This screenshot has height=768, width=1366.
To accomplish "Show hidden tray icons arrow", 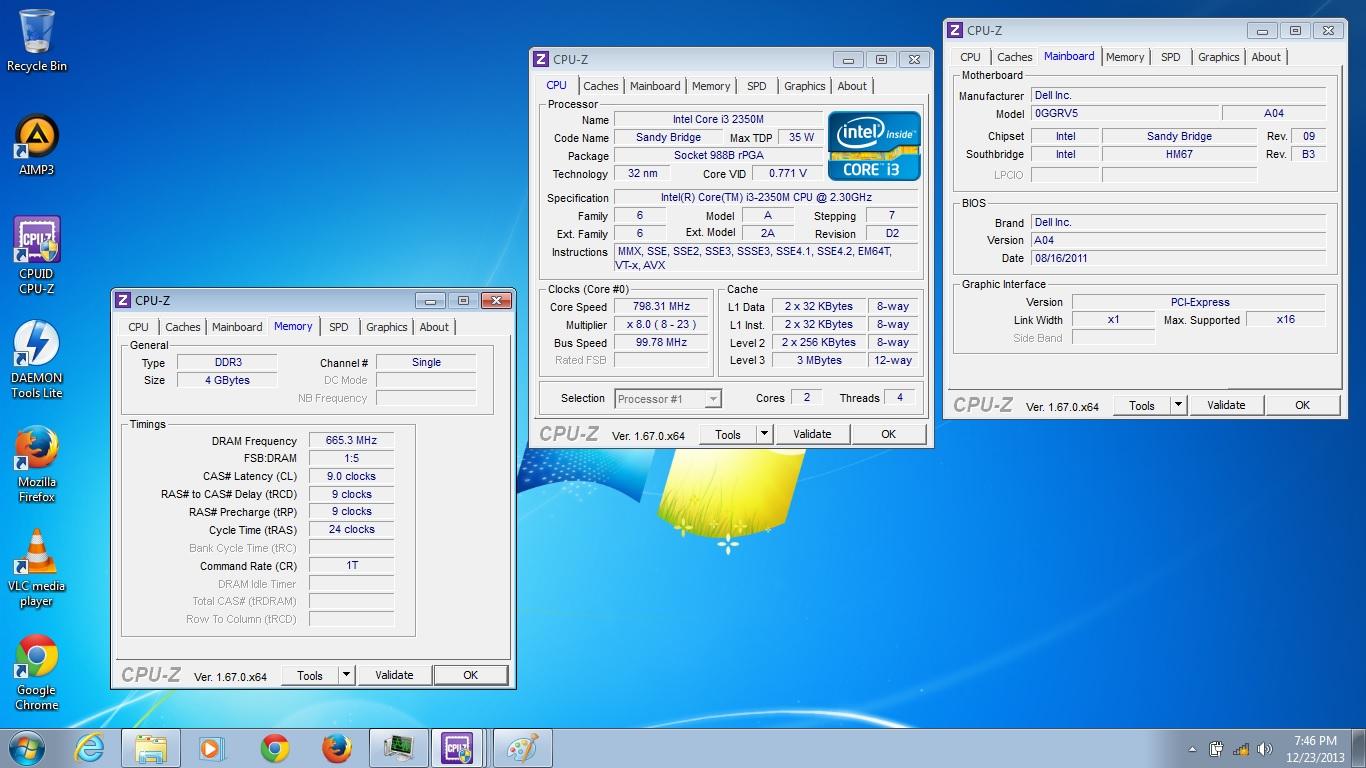I will (x=1192, y=749).
